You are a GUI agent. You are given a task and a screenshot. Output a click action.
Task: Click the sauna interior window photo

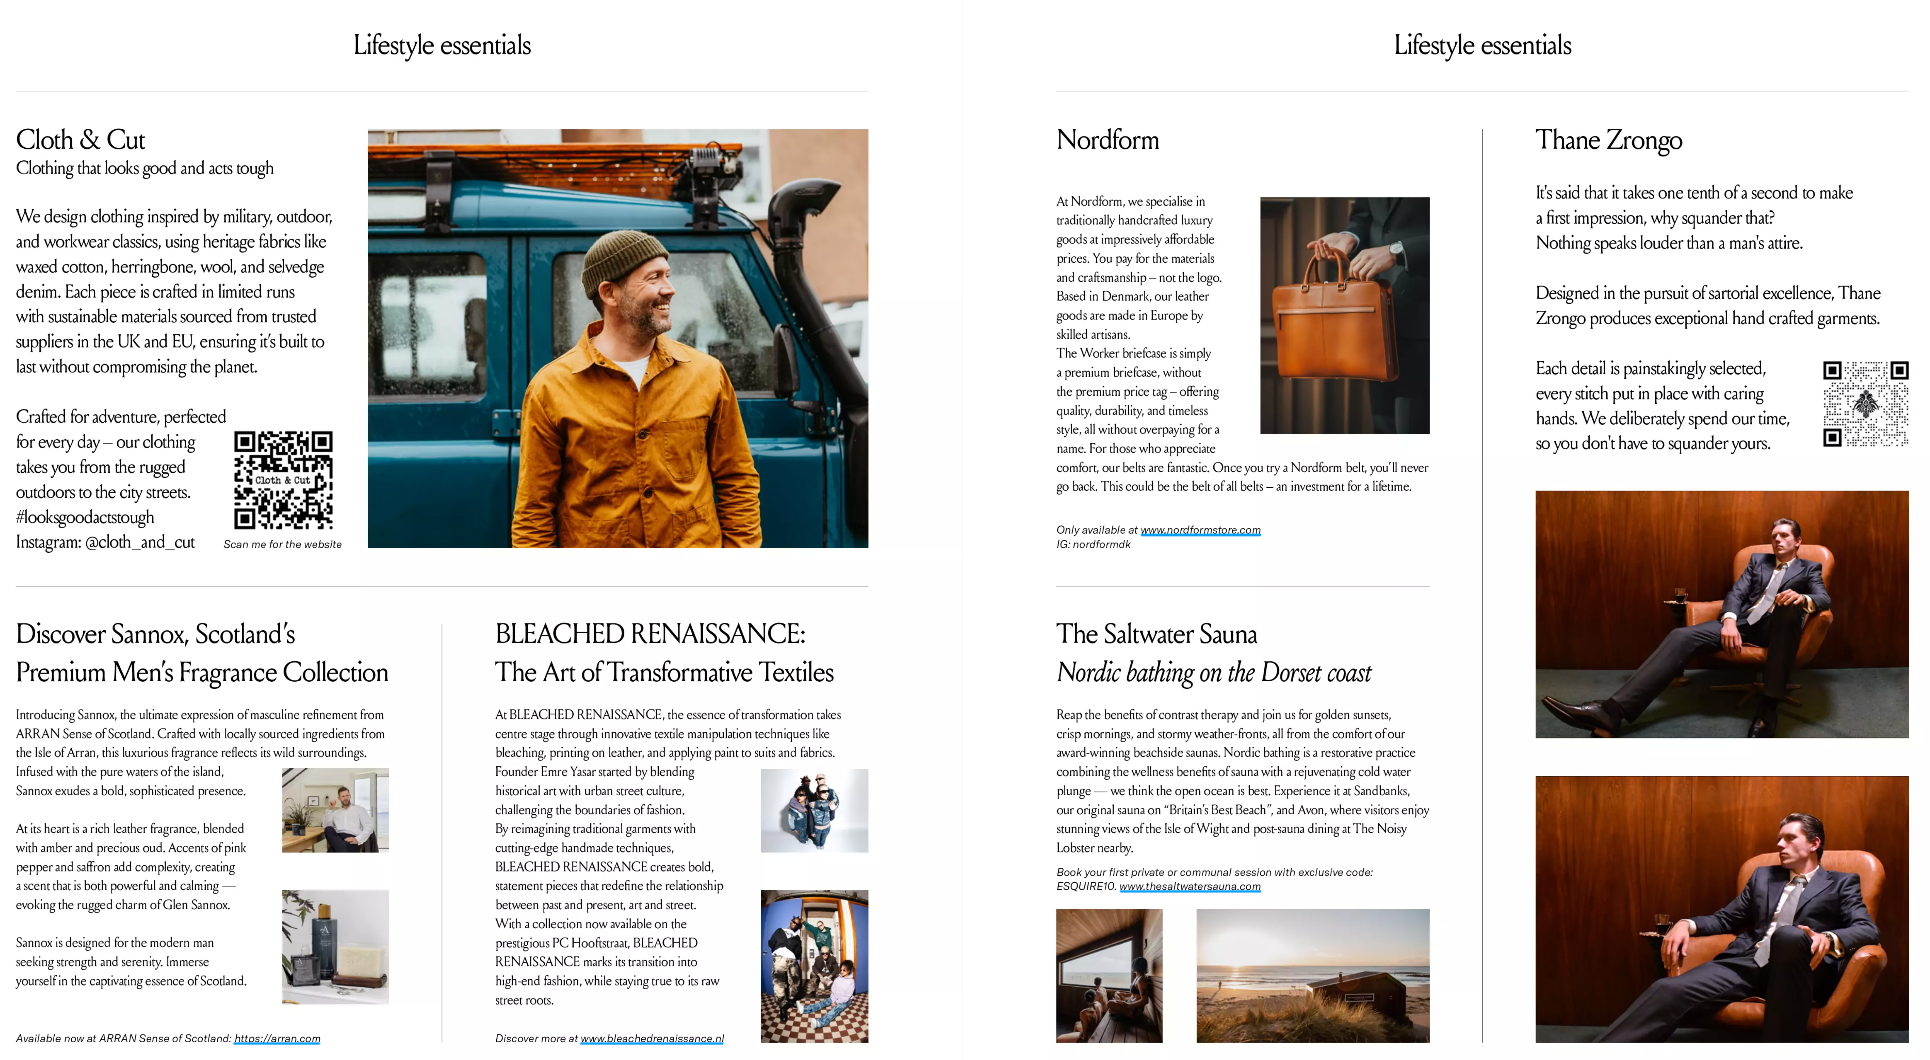1109,976
